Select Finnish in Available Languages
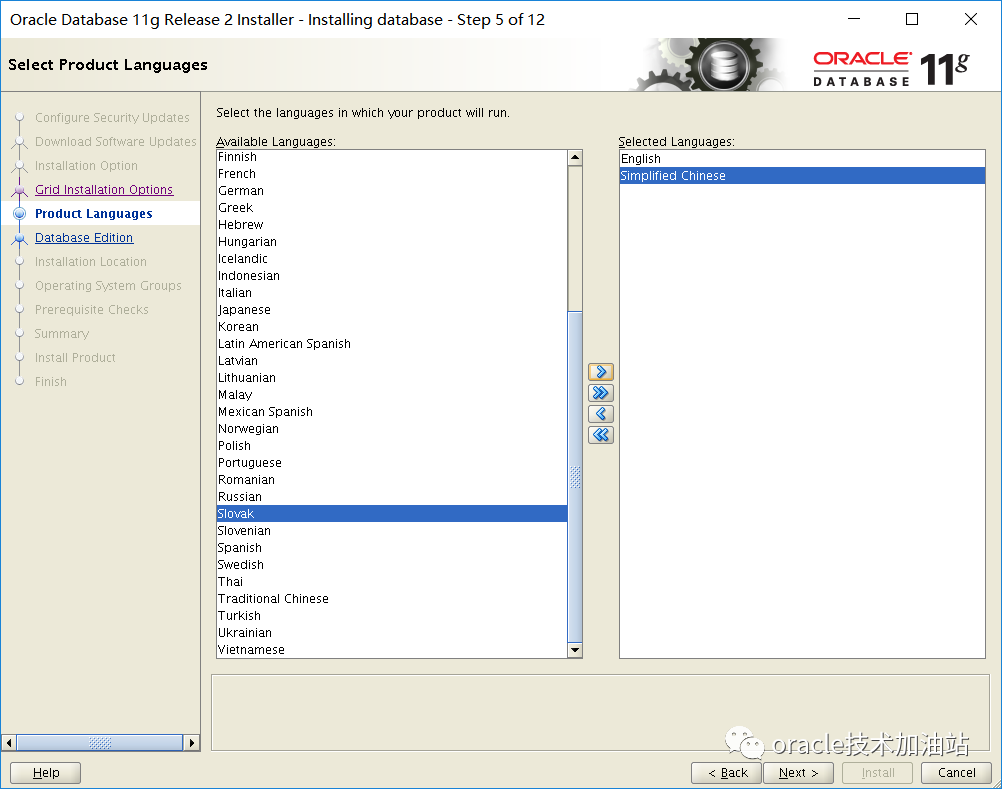Viewport: 1002px width, 789px height. (392, 157)
